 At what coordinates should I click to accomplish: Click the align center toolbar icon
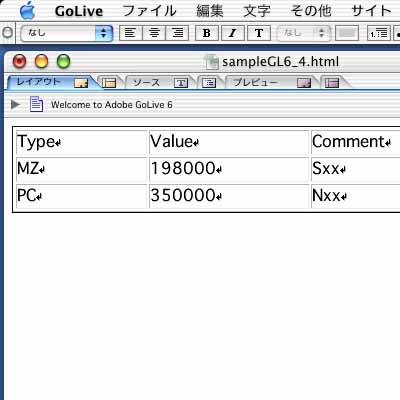click(154, 33)
